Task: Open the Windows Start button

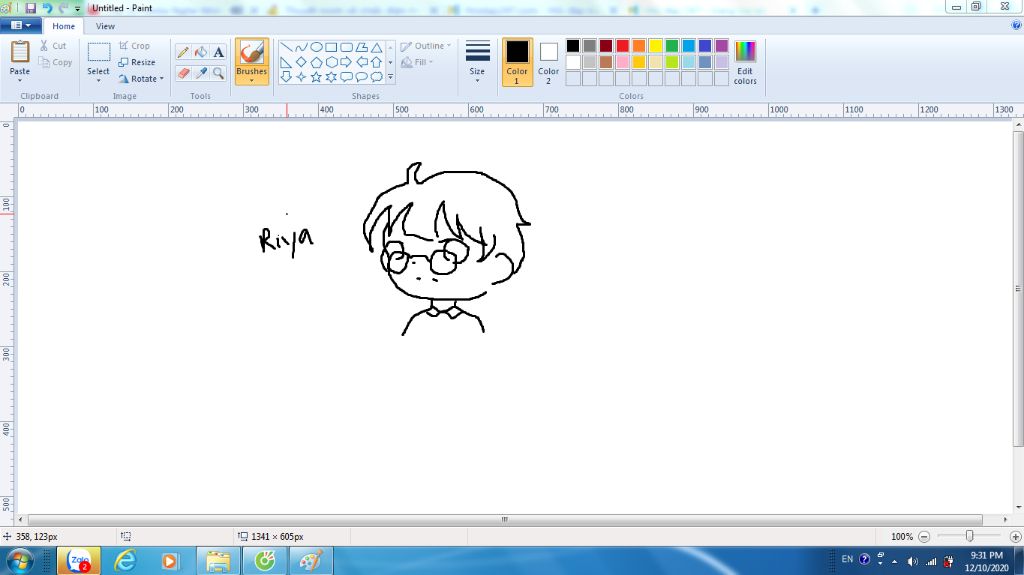Action: click(x=19, y=561)
